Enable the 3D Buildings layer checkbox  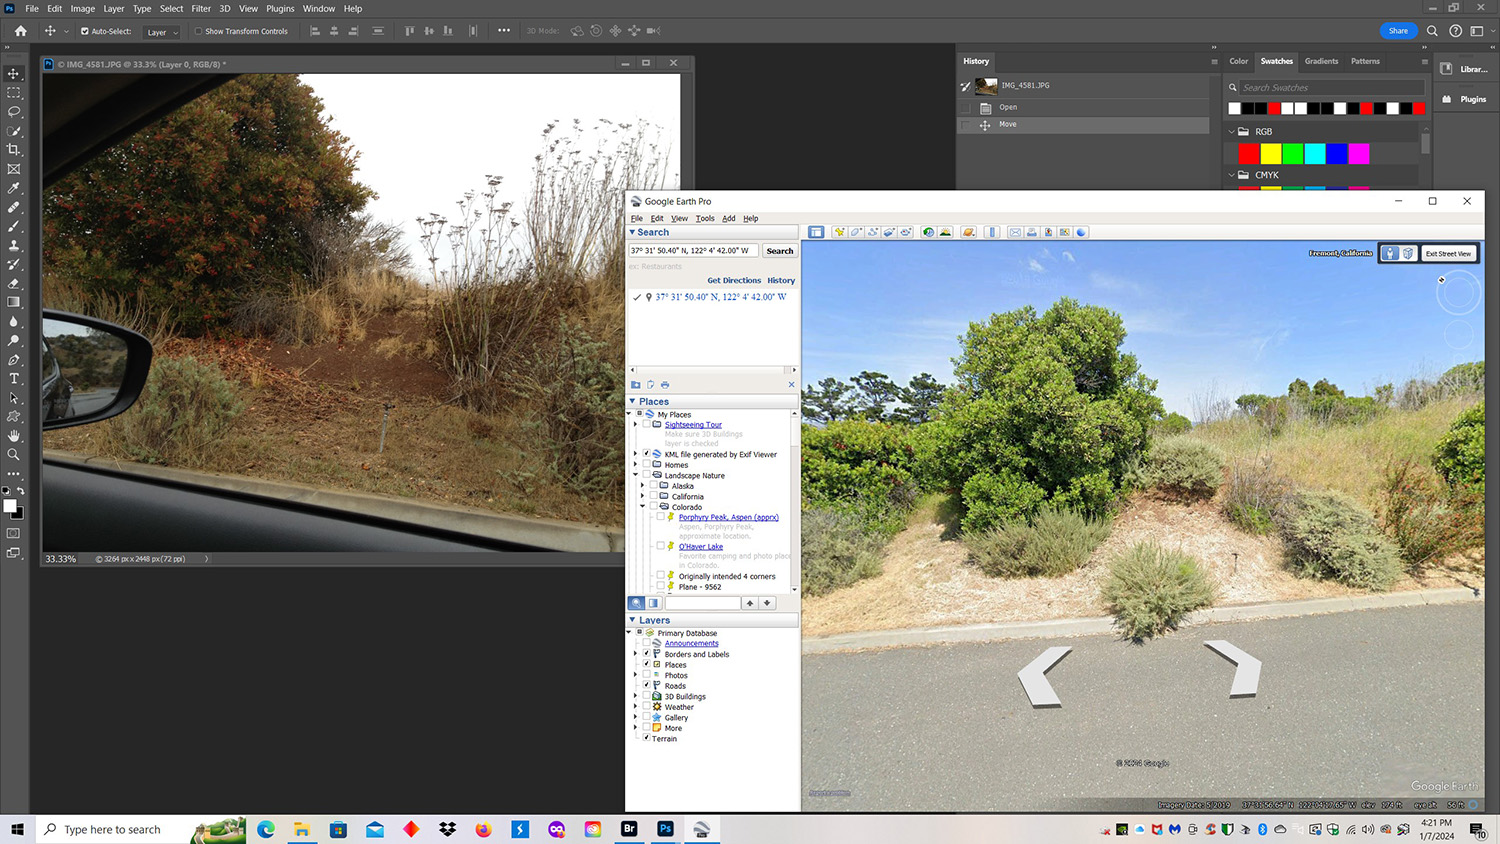[646, 696]
